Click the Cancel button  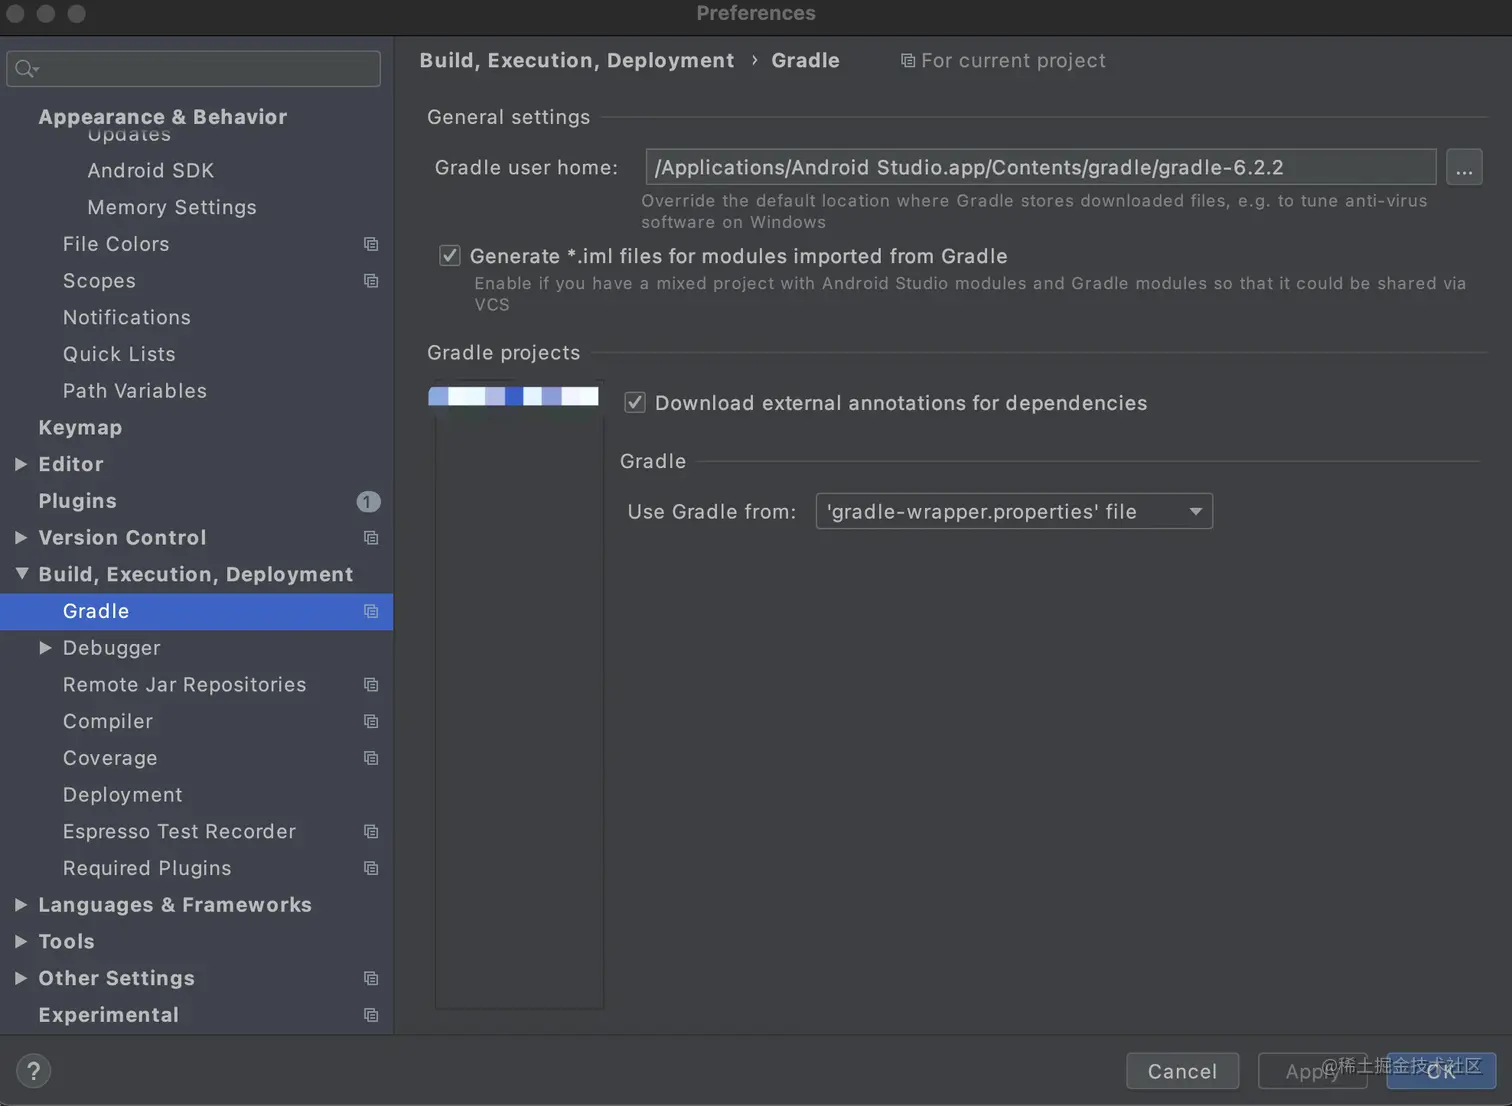1182,1071
